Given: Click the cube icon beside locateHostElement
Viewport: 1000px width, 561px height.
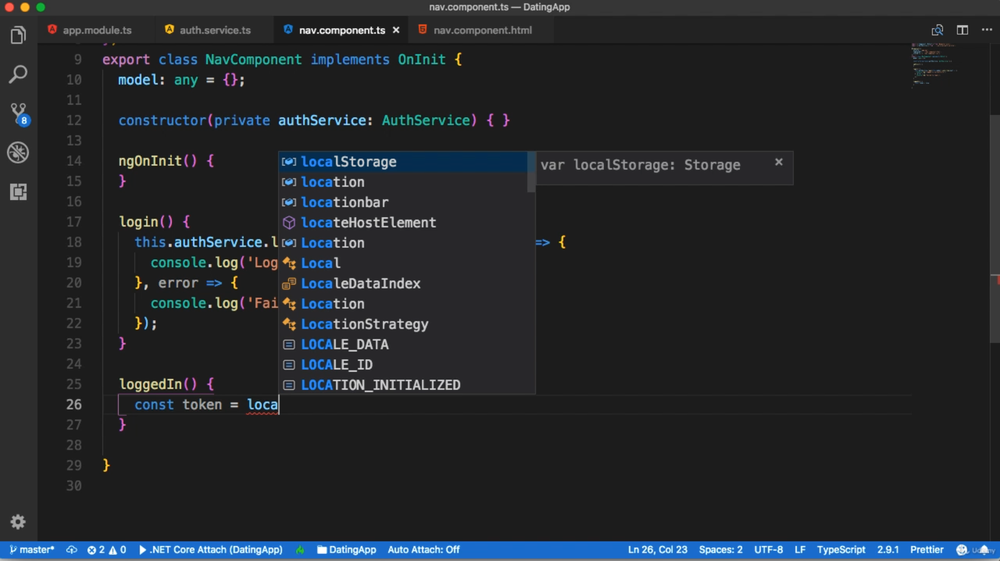Looking at the screenshot, I should coord(289,222).
